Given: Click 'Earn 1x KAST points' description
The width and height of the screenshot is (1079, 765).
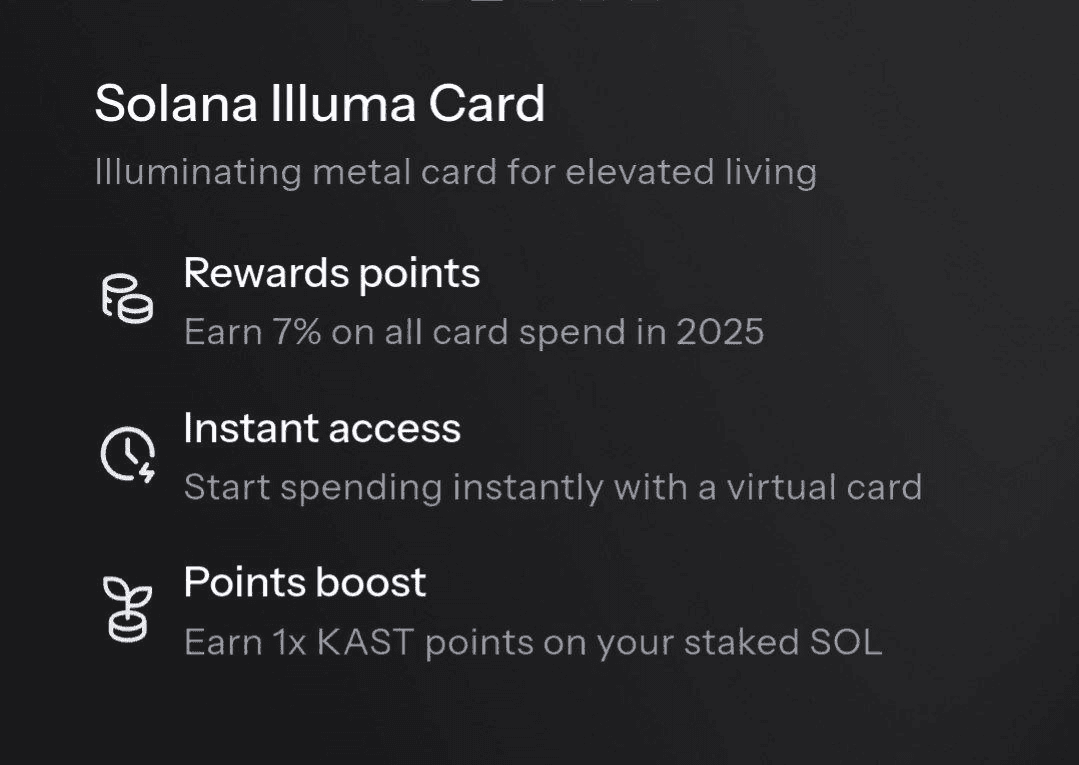Looking at the screenshot, I should [532, 642].
